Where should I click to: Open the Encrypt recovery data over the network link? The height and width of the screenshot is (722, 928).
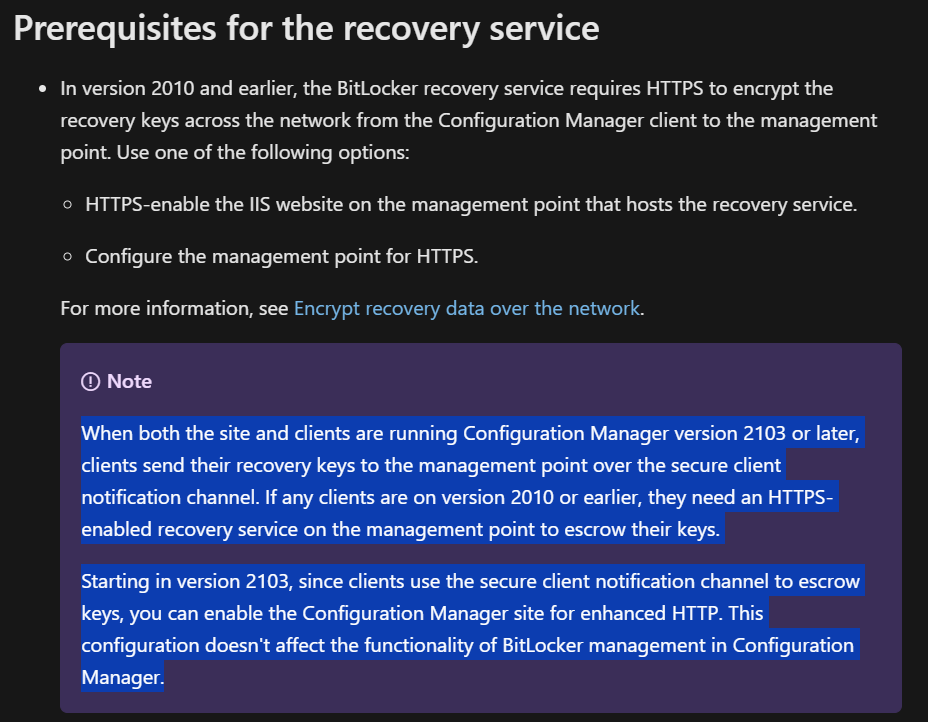click(466, 308)
